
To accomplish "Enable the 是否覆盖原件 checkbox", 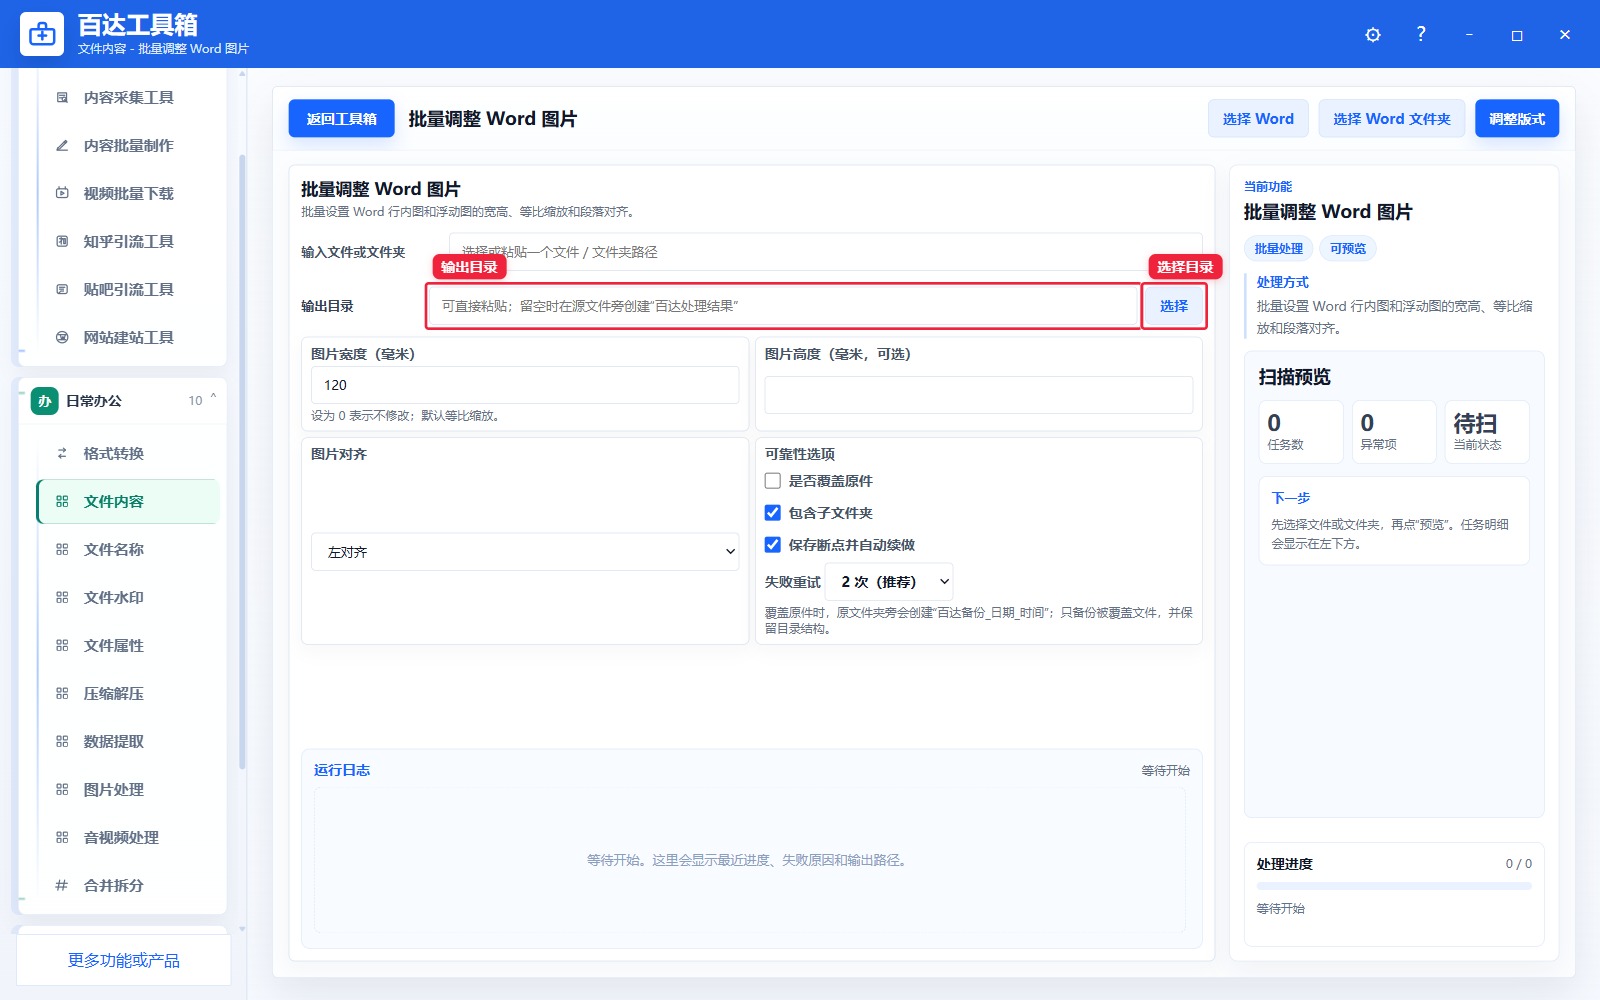I will tap(773, 481).
